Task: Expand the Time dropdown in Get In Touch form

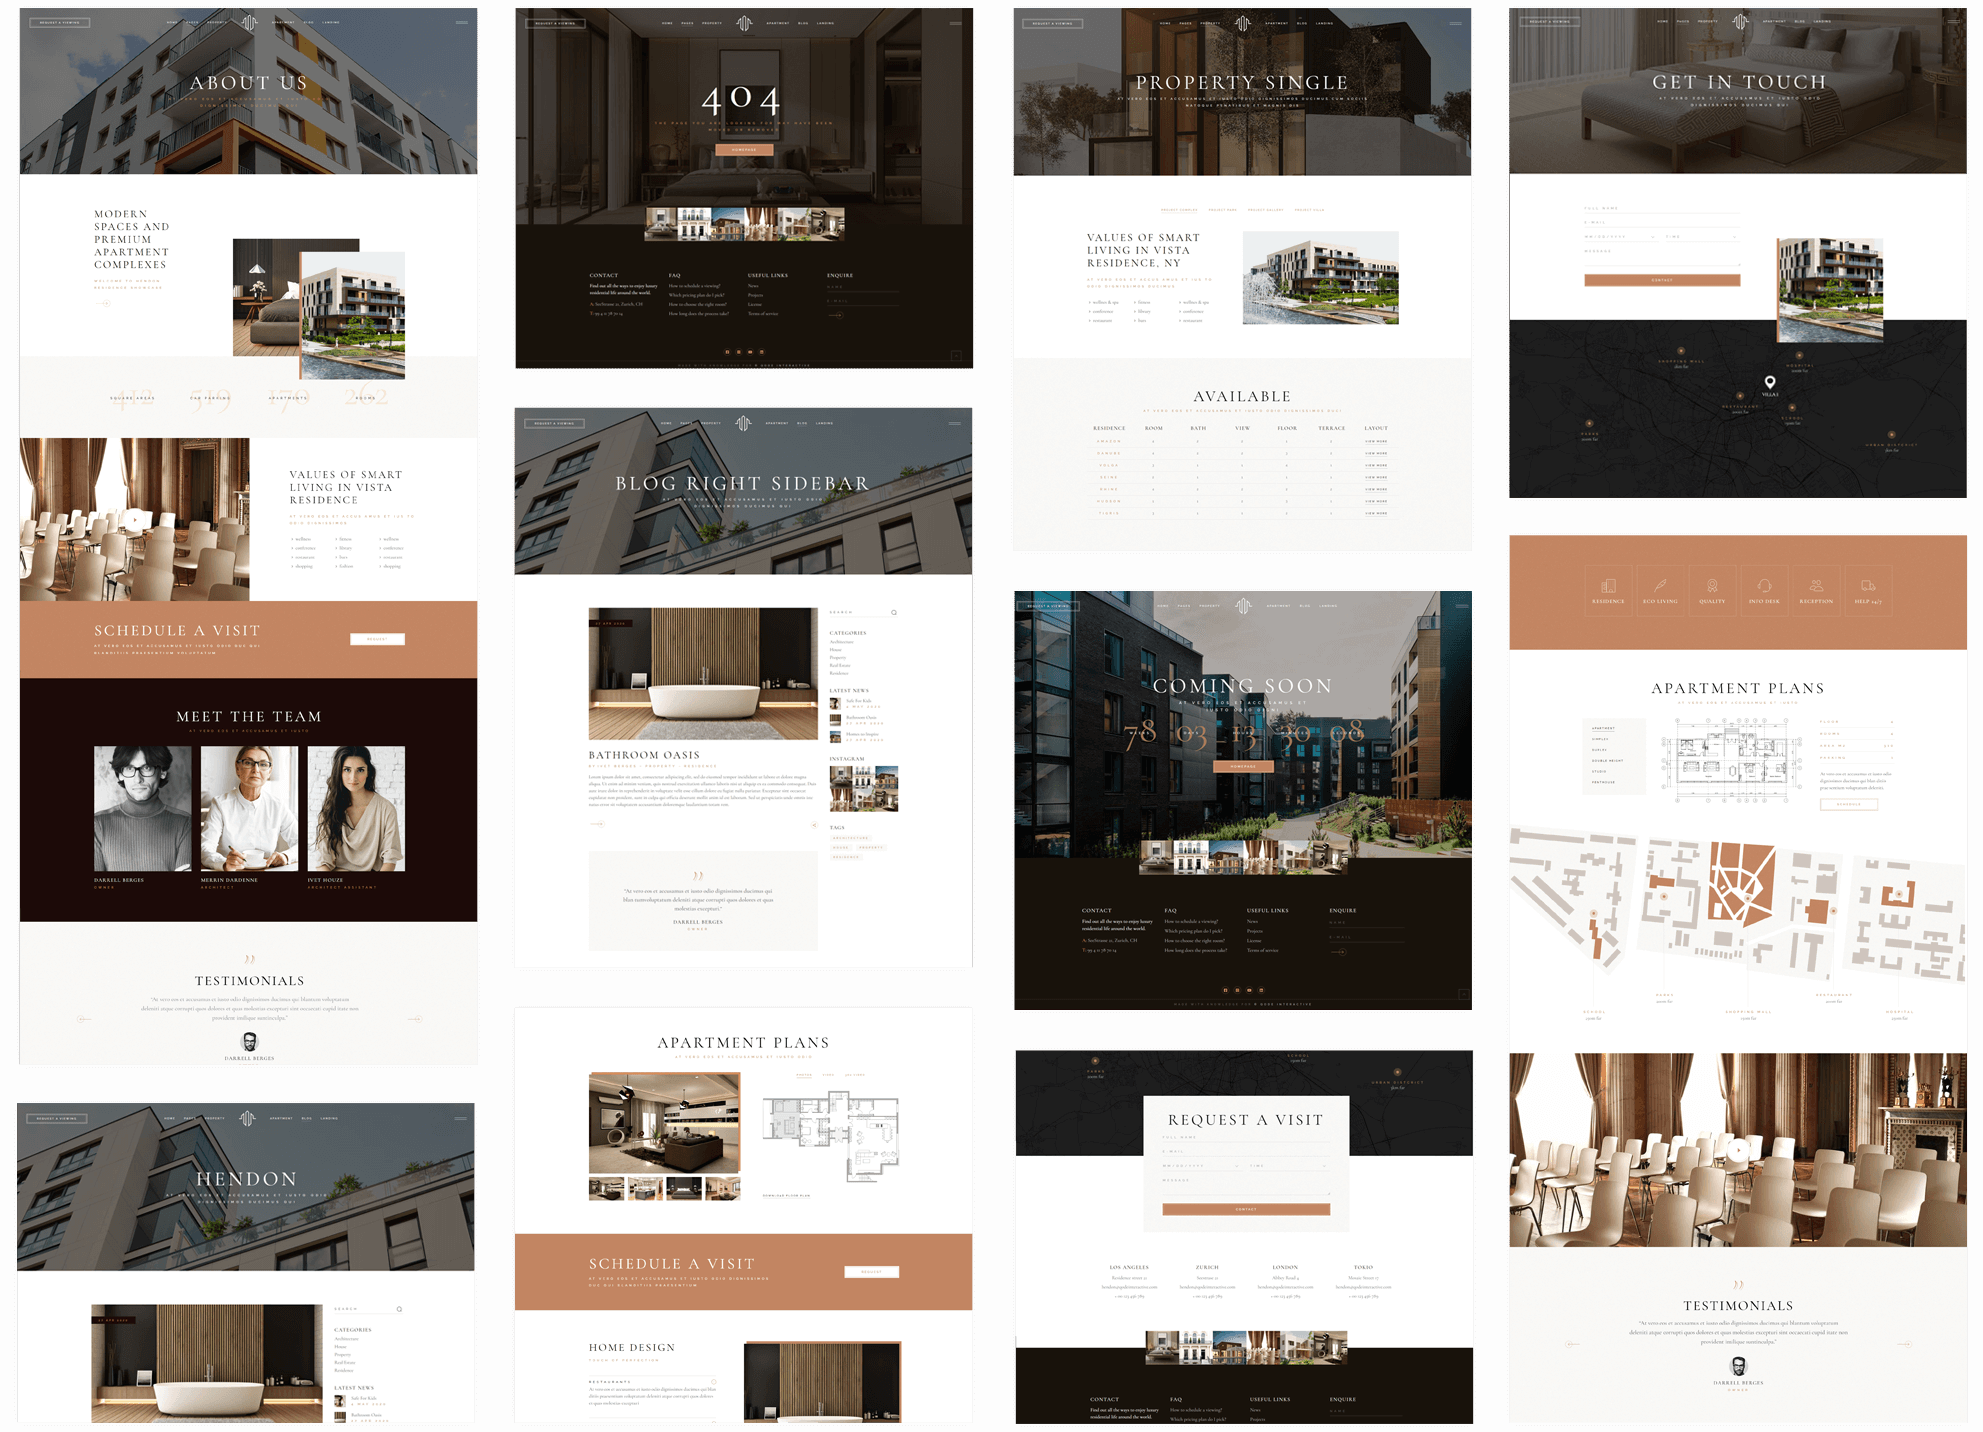Action: click(x=1703, y=237)
